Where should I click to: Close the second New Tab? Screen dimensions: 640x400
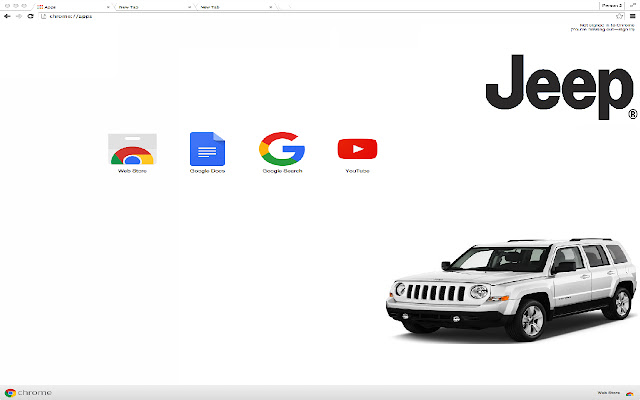[x=270, y=7]
